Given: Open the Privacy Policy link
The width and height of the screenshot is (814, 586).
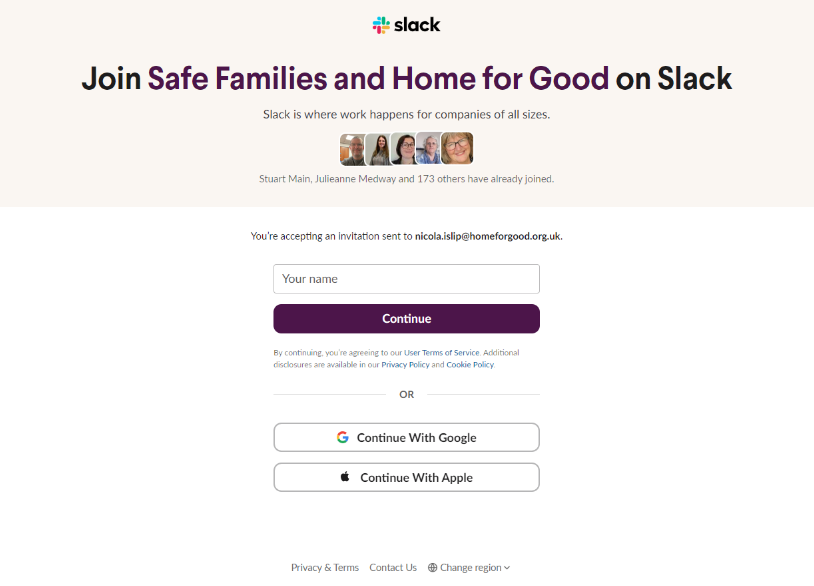Looking at the screenshot, I should click(x=405, y=365).
